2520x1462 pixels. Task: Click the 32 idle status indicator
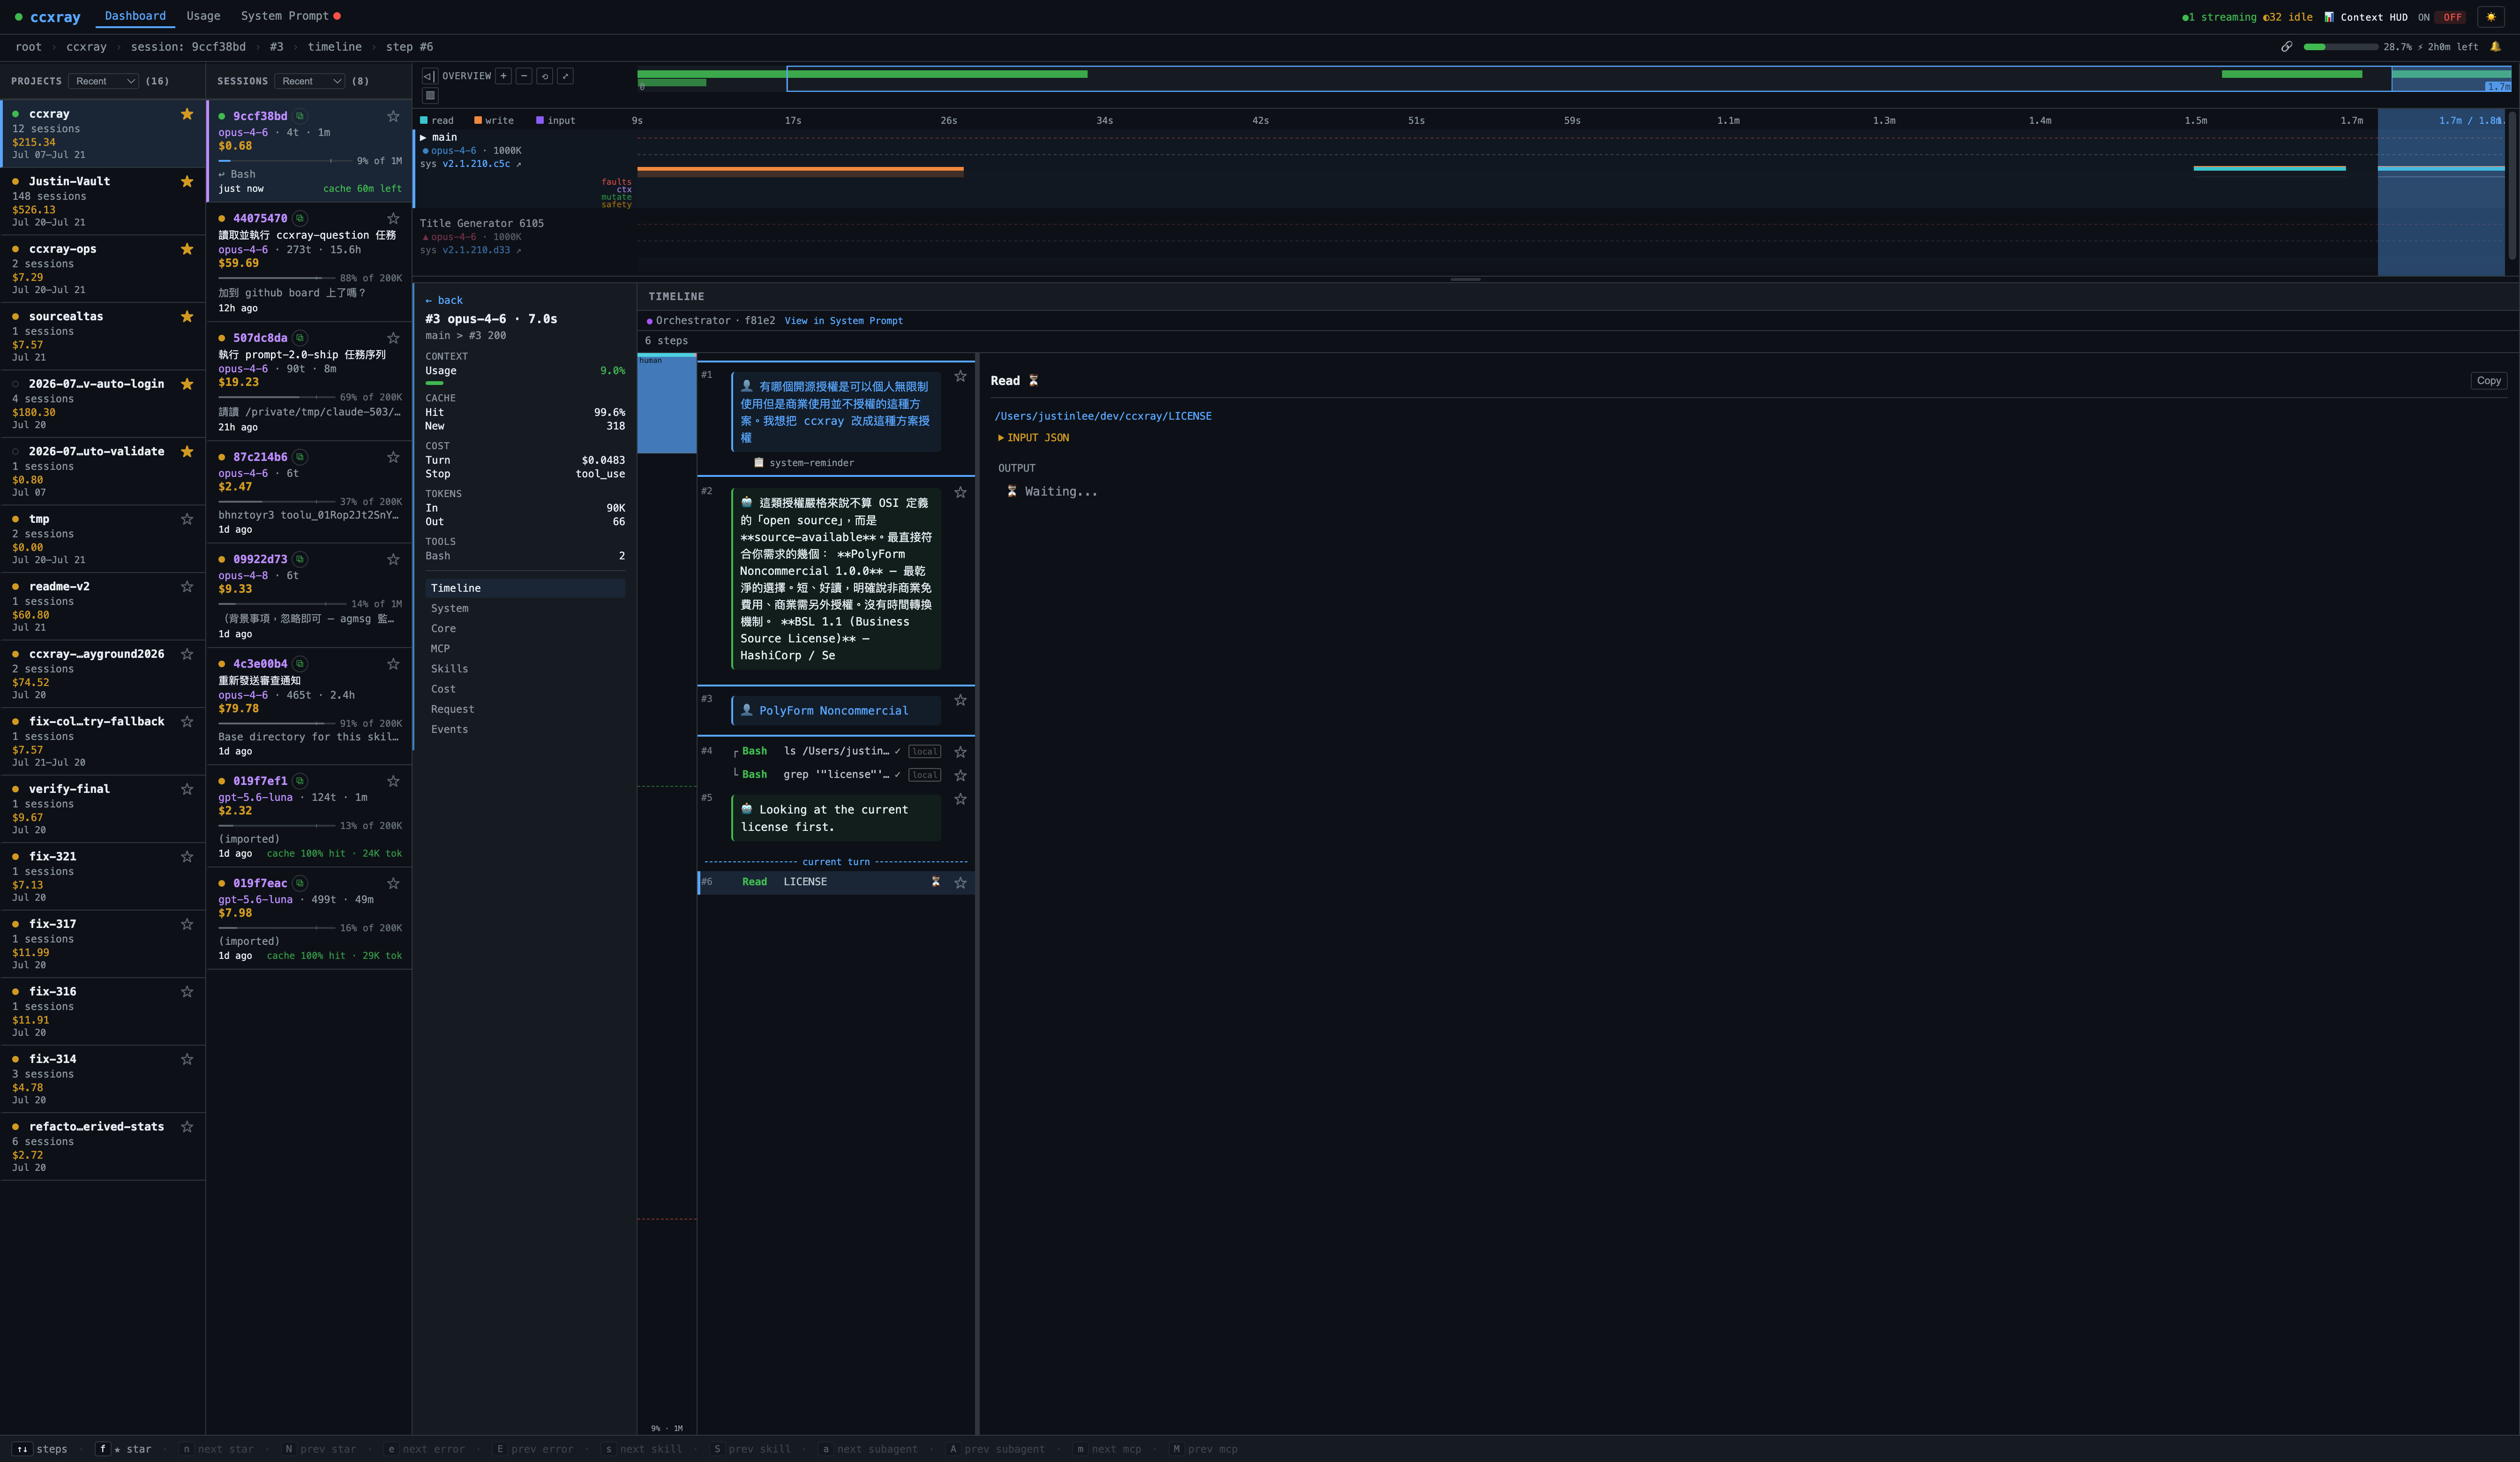pos(2288,17)
